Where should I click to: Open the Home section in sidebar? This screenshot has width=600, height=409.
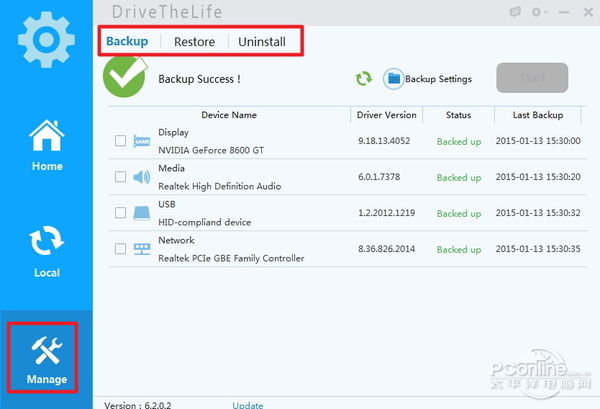tap(47, 145)
